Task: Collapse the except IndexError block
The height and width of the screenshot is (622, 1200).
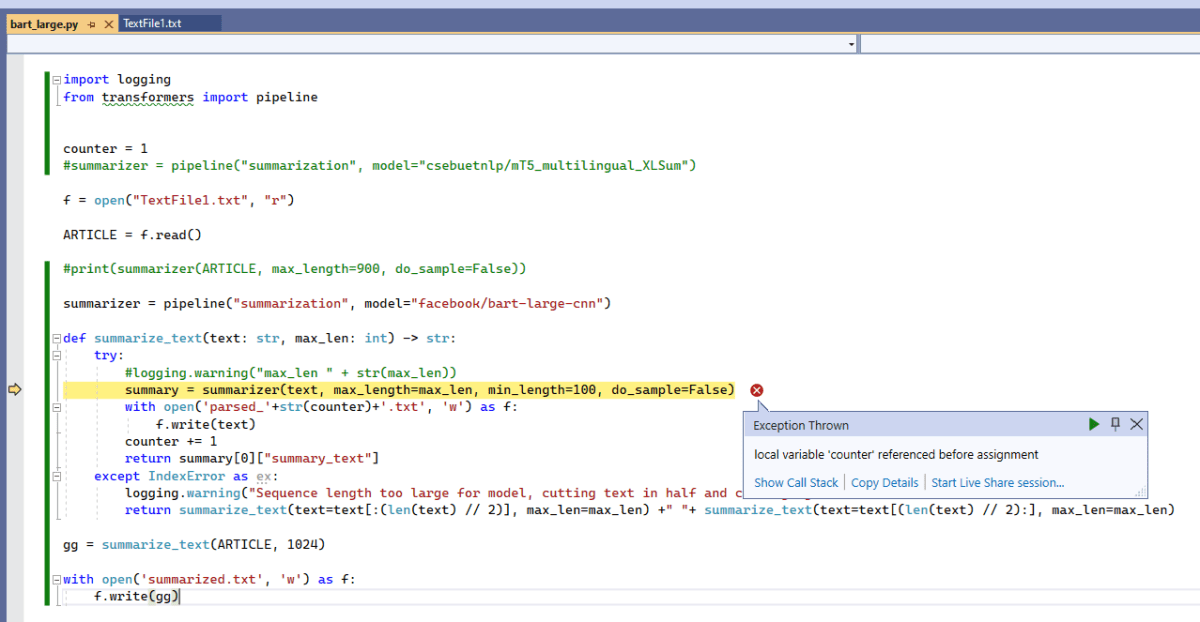Action: pos(56,476)
